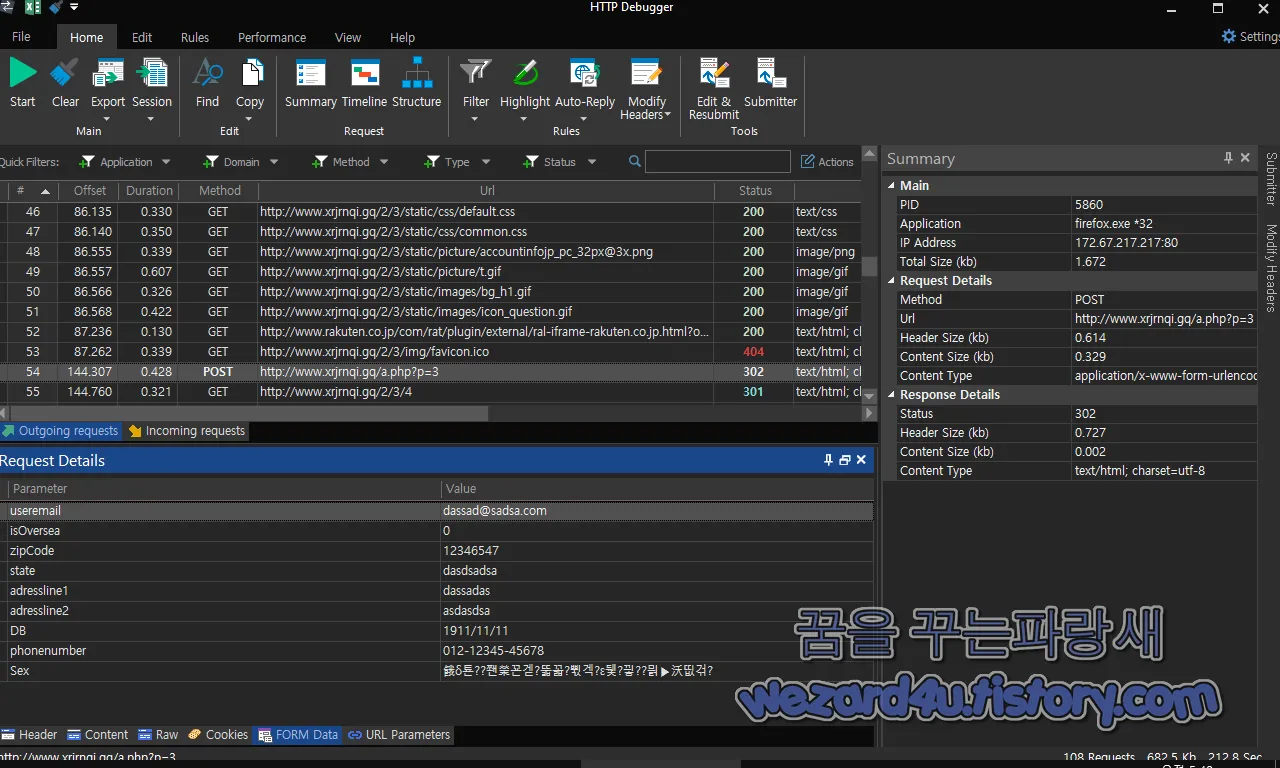Start capturing with the Start button
This screenshot has height=768, width=1280.
tap(23, 82)
